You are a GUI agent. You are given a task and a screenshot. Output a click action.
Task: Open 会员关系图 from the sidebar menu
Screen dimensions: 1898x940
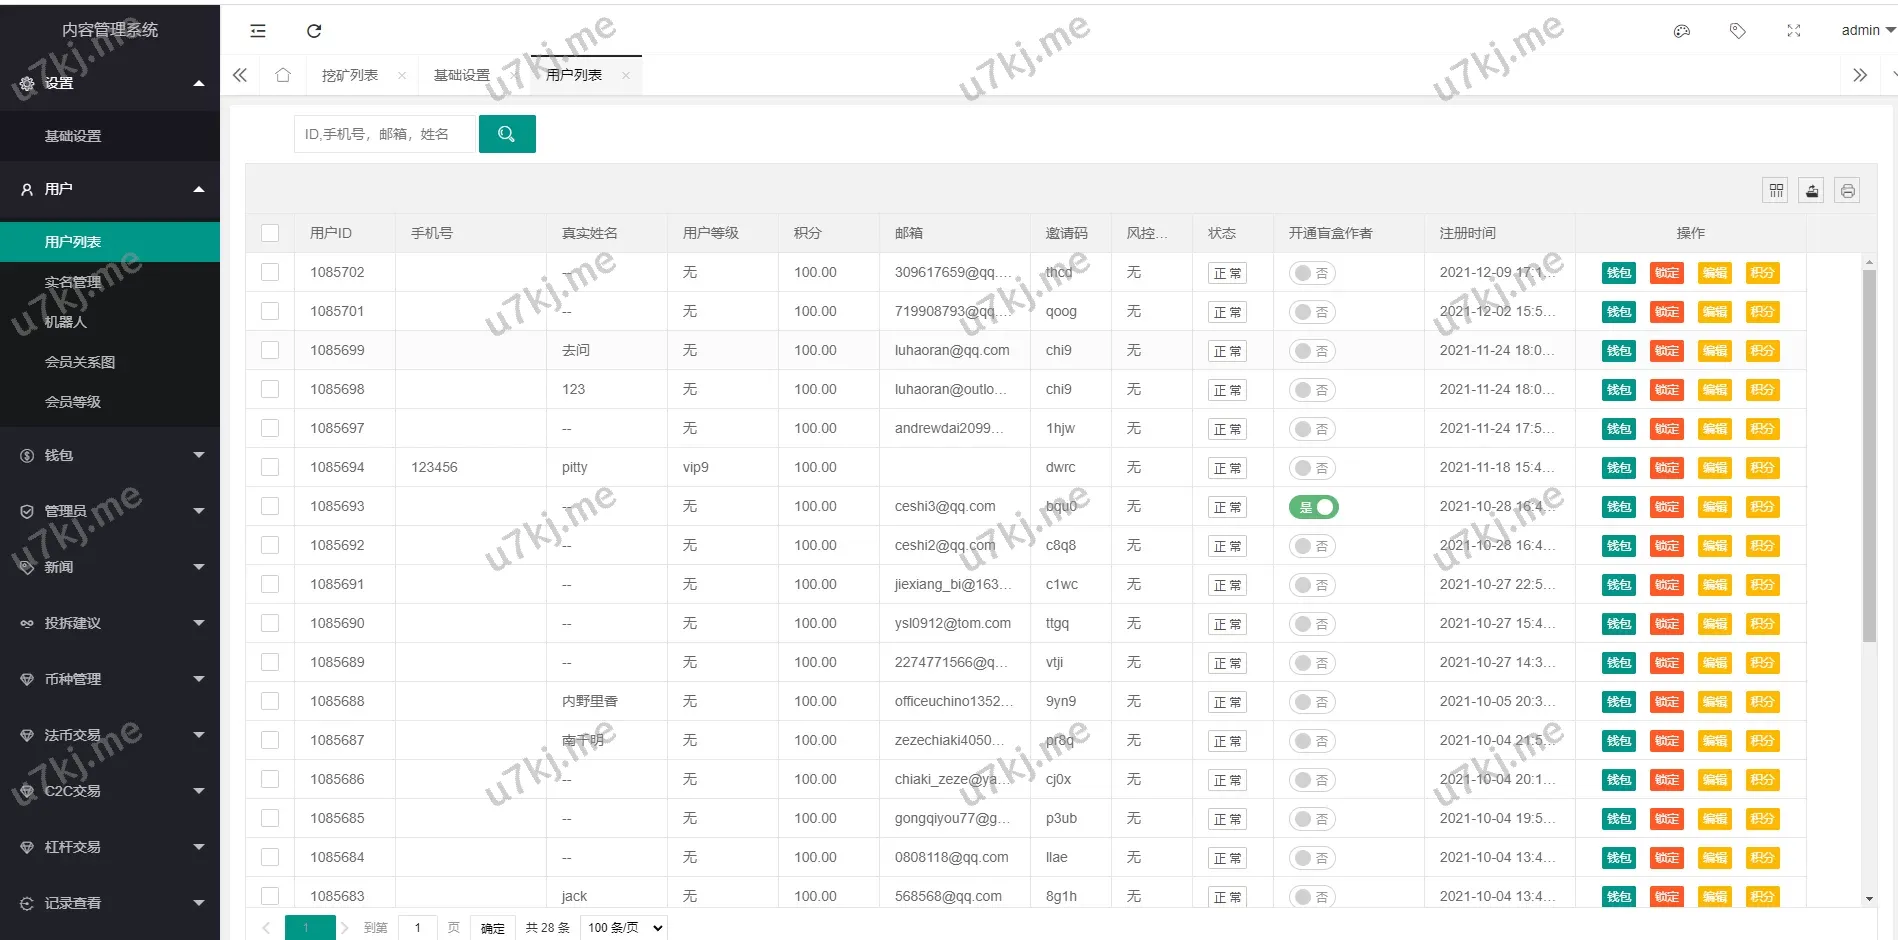tap(79, 361)
